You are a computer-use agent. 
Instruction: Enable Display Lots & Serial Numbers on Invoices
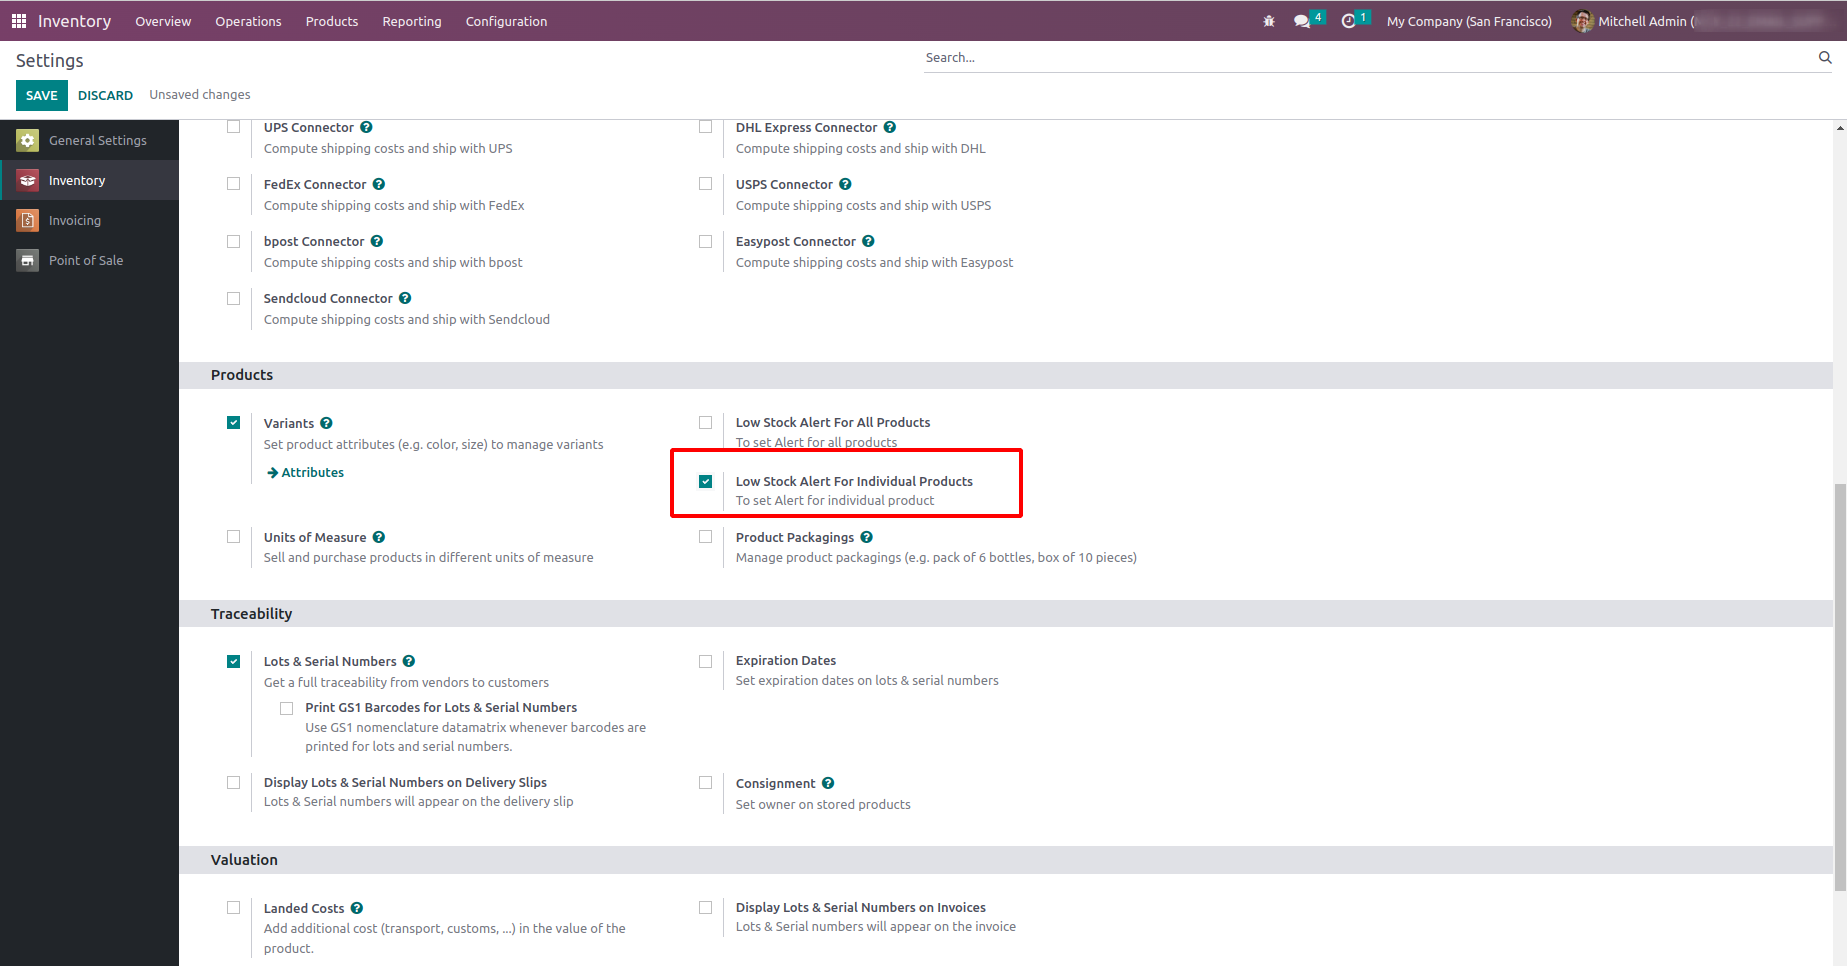[706, 908]
